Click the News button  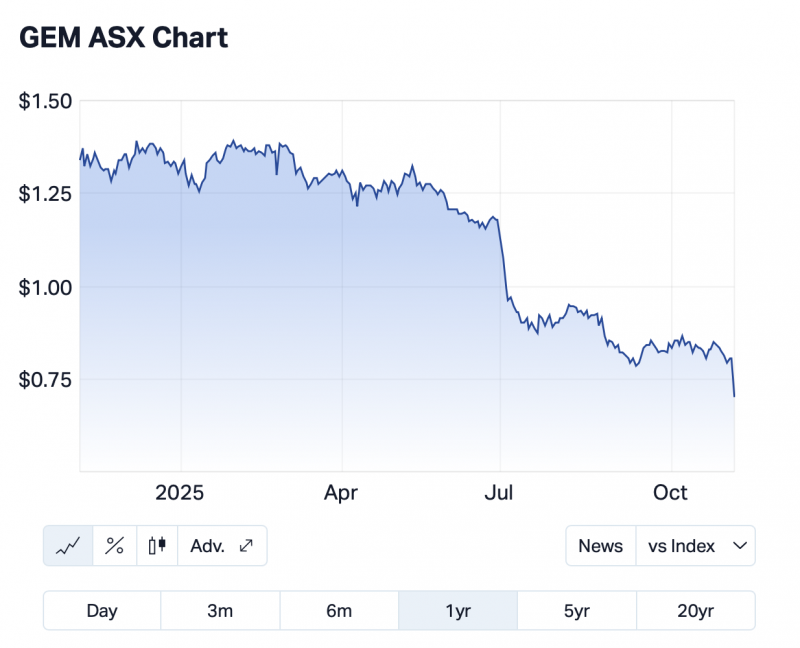point(600,546)
